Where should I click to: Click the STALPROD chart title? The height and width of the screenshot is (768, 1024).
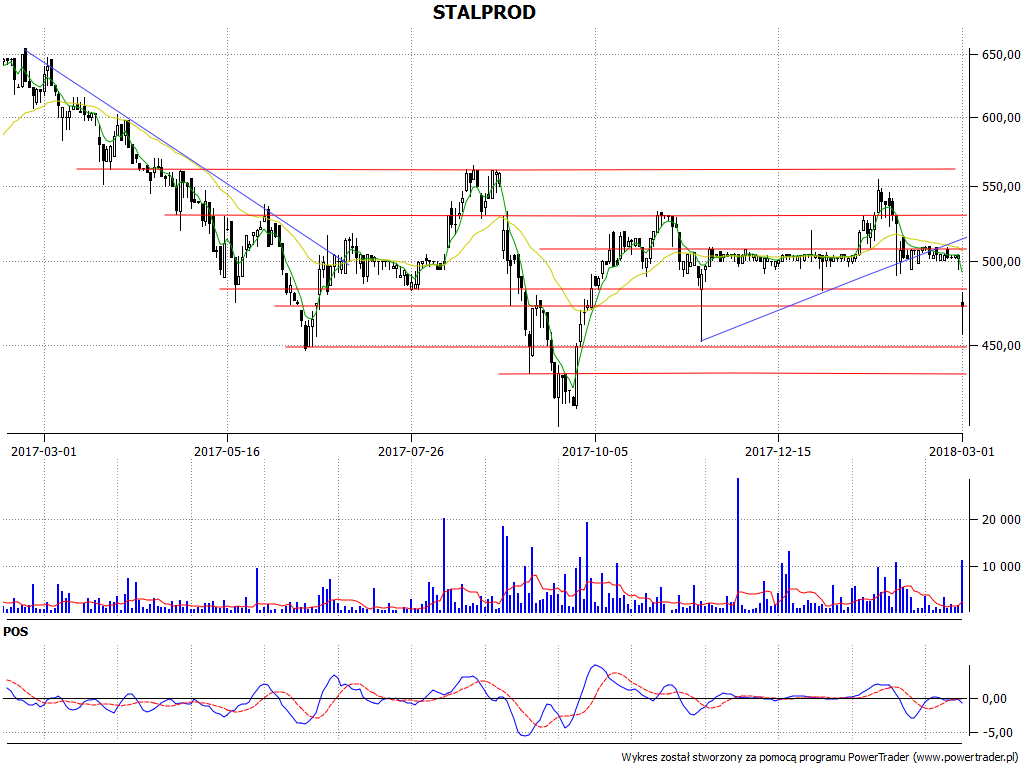coord(484,12)
